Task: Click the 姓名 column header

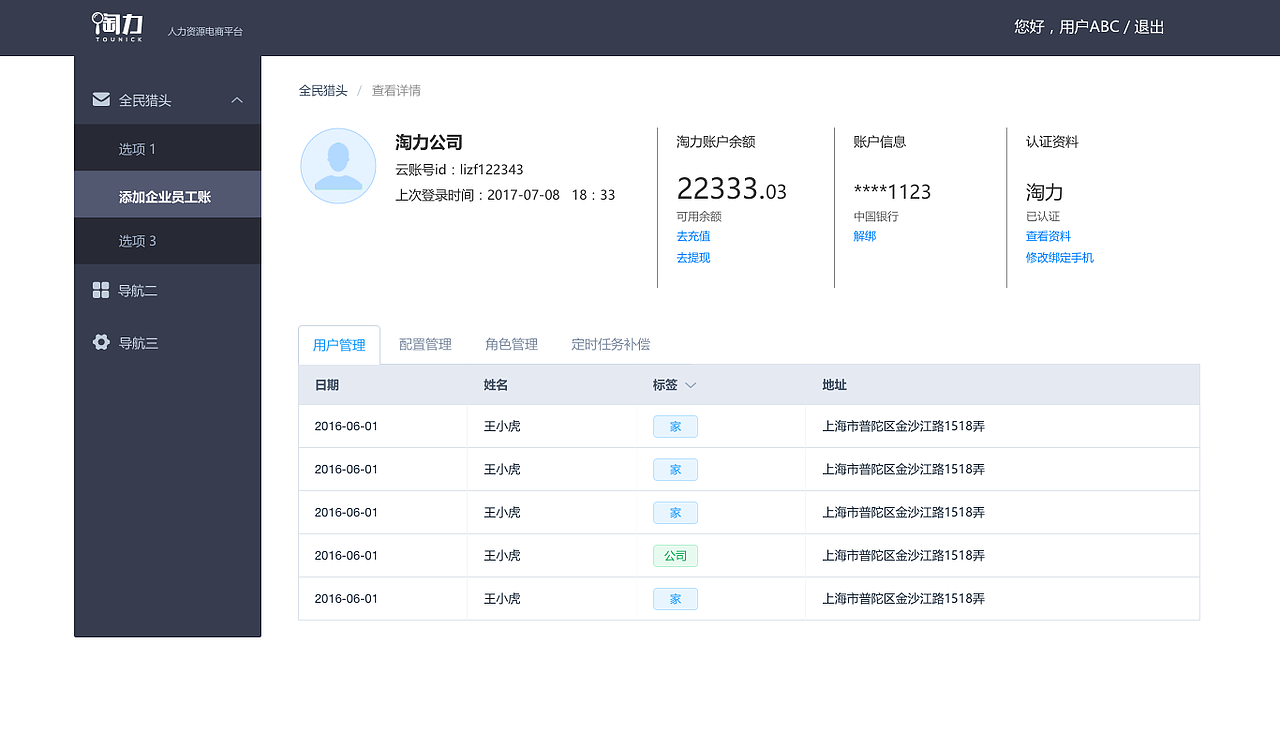Action: (496, 385)
